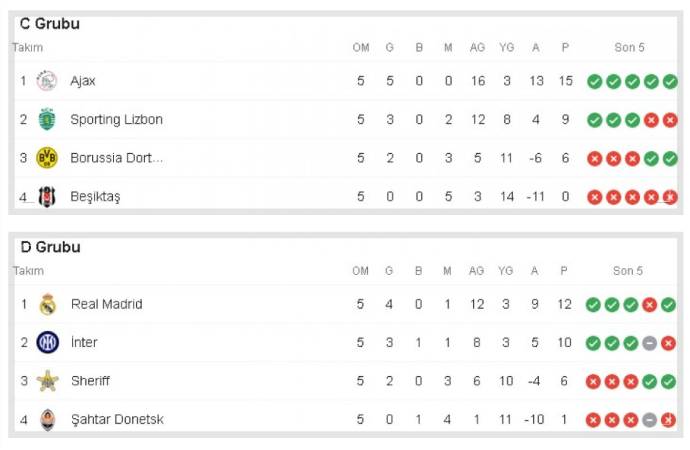Click the Ajax club crest icon
This screenshot has width=690, height=450.
point(47,81)
